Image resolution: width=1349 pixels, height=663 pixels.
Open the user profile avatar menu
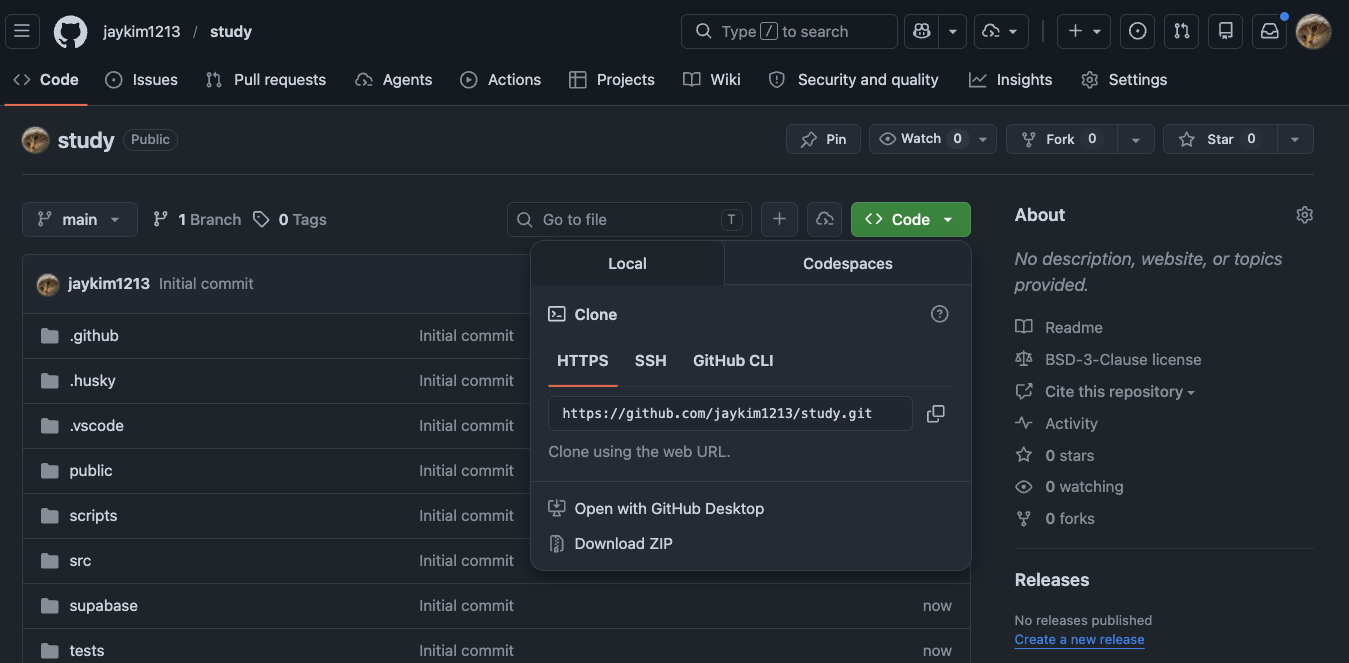[1313, 32]
